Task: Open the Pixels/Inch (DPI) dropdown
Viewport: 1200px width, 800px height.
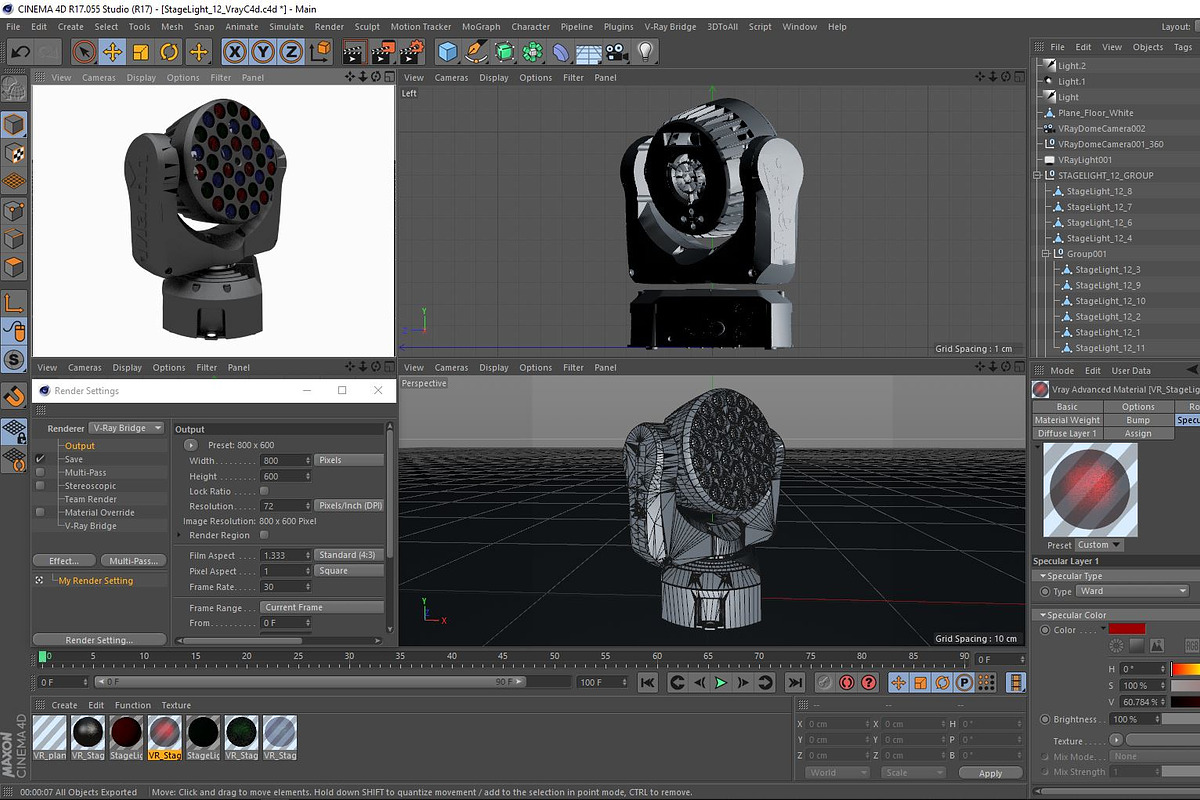Action: [349, 506]
